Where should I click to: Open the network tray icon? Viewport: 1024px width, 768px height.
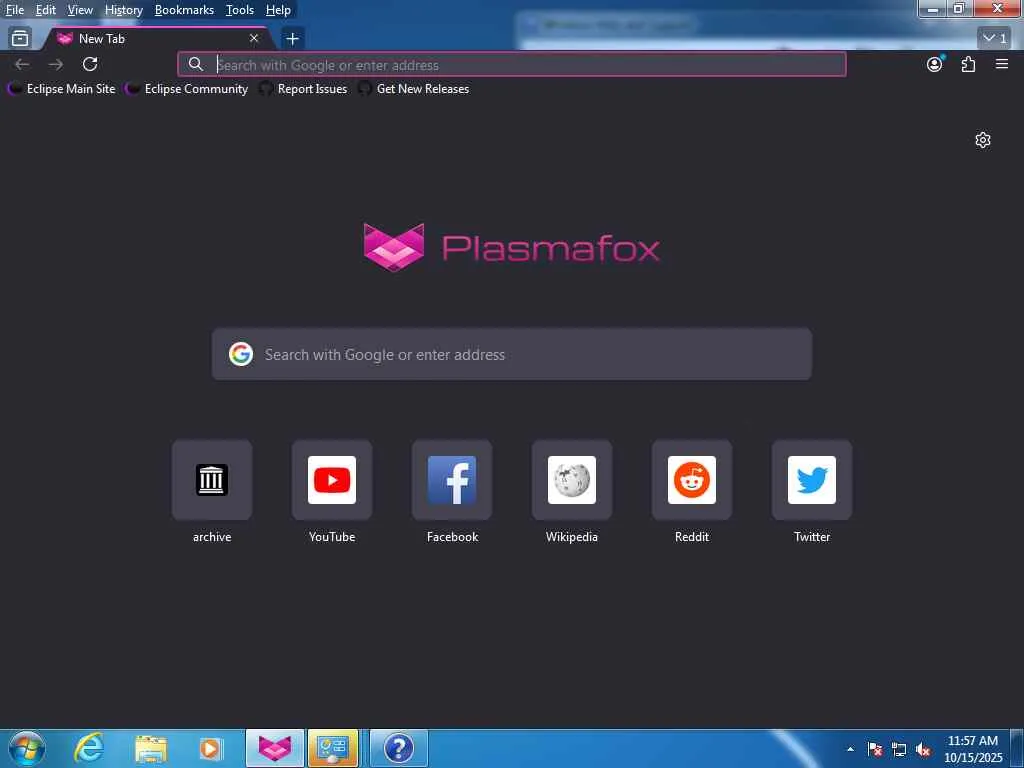[x=899, y=749]
